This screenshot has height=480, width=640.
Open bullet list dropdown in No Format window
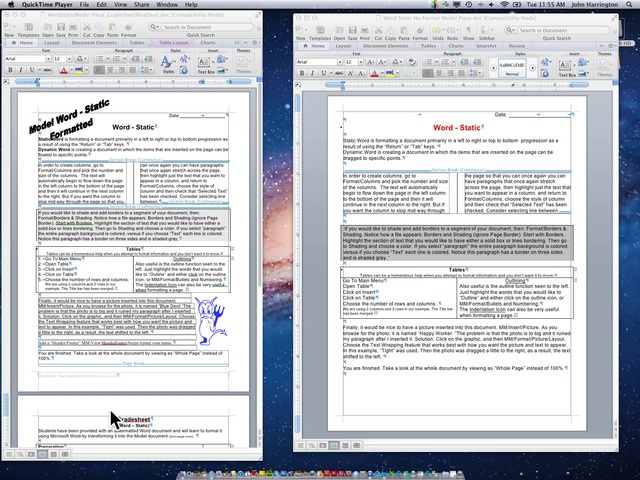437,62
